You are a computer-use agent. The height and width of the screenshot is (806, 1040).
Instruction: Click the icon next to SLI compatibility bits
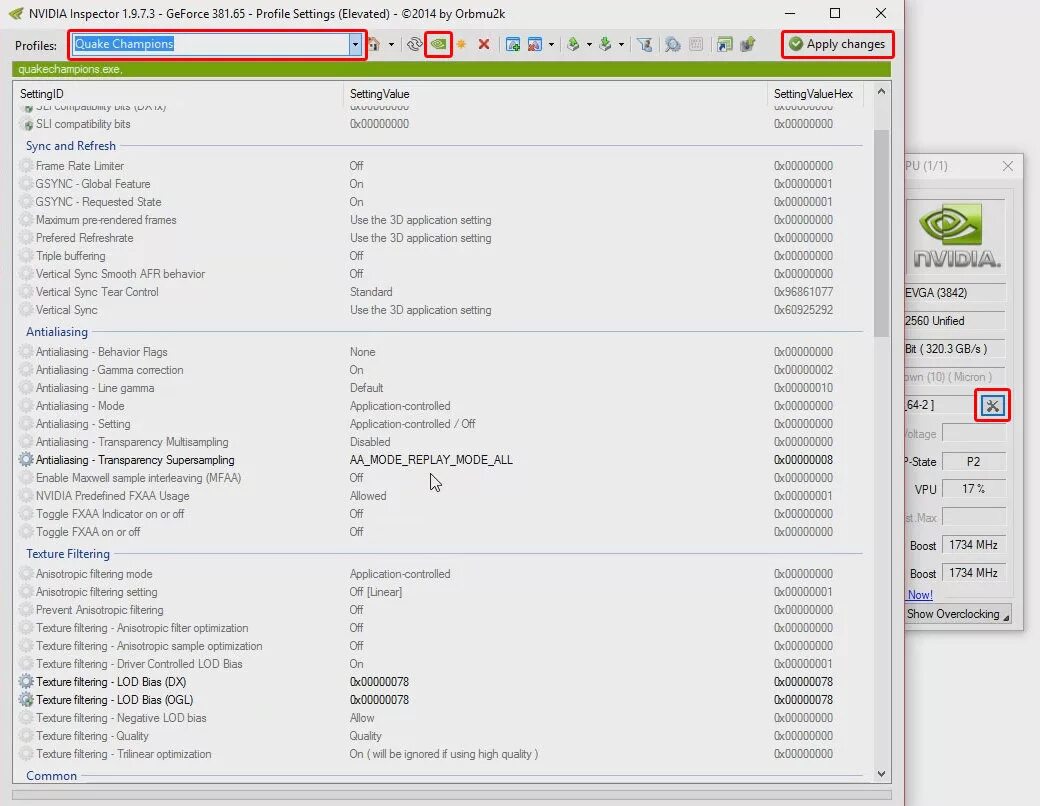pyautogui.click(x=28, y=124)
